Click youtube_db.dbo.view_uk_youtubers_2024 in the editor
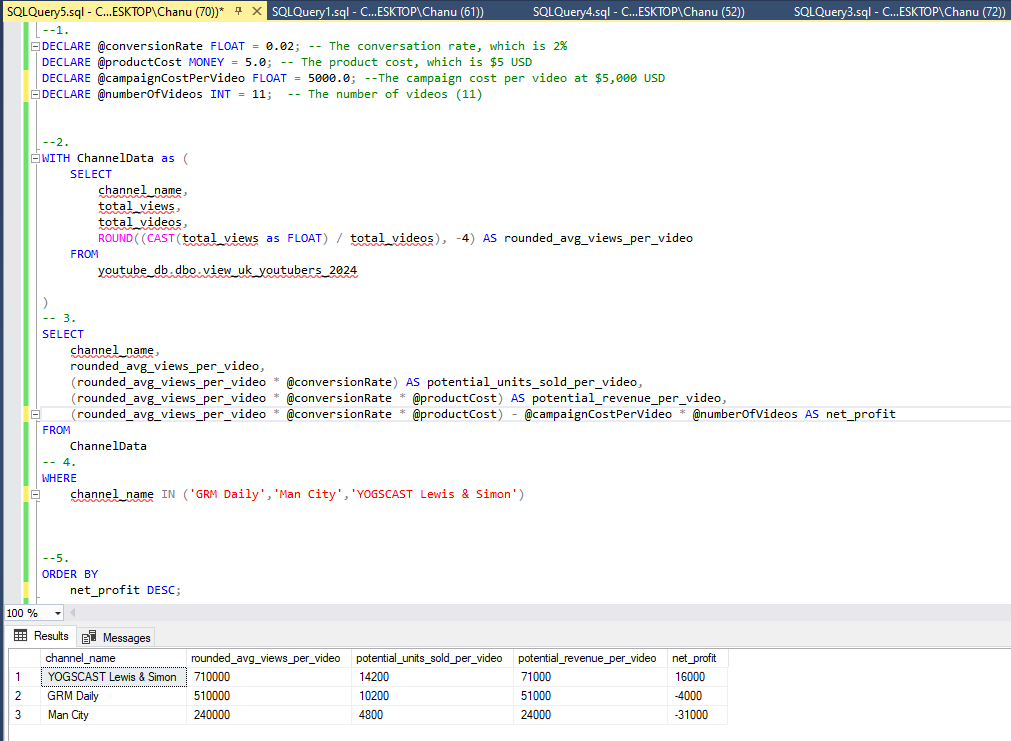Screen dimensions: 1011x741 point(228,270)
